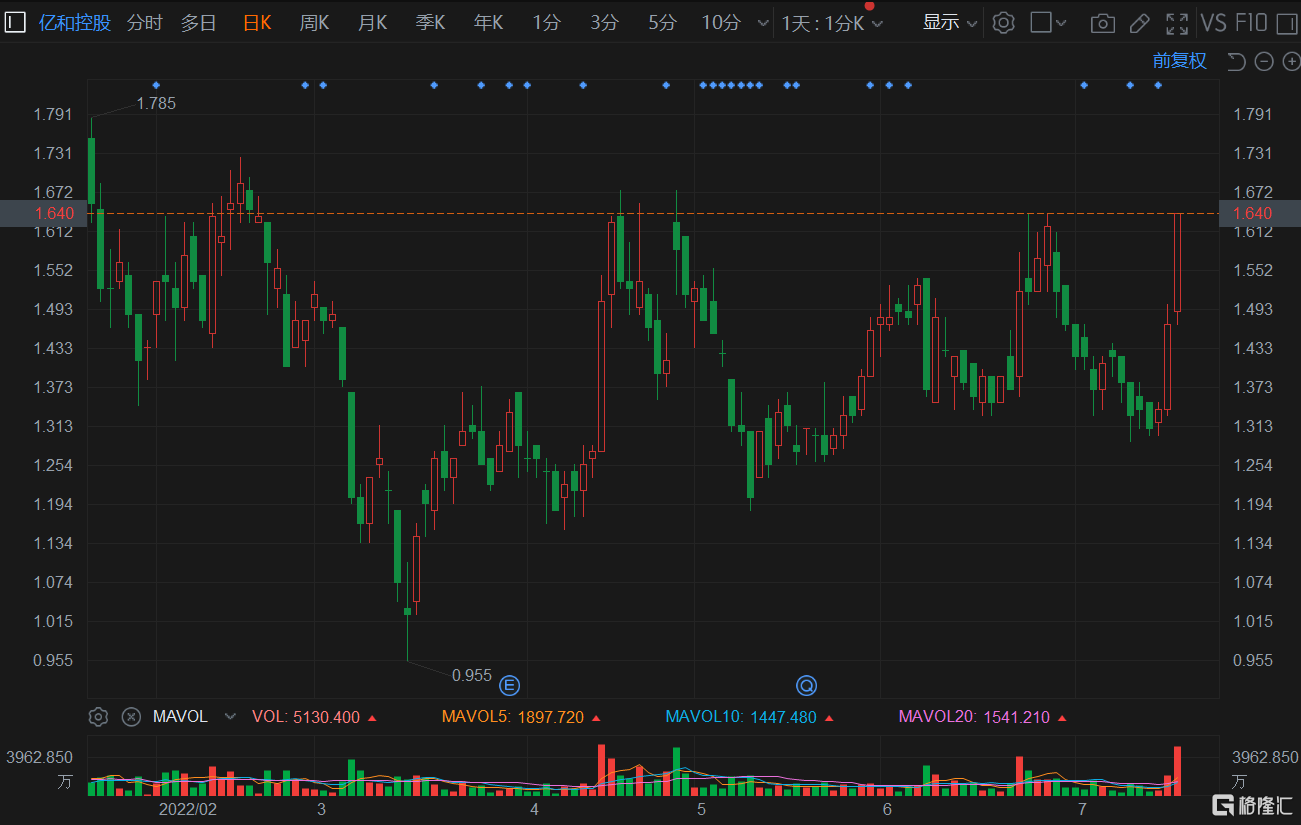
Task: Click the E earnings event marker
Action: [510, 685]
